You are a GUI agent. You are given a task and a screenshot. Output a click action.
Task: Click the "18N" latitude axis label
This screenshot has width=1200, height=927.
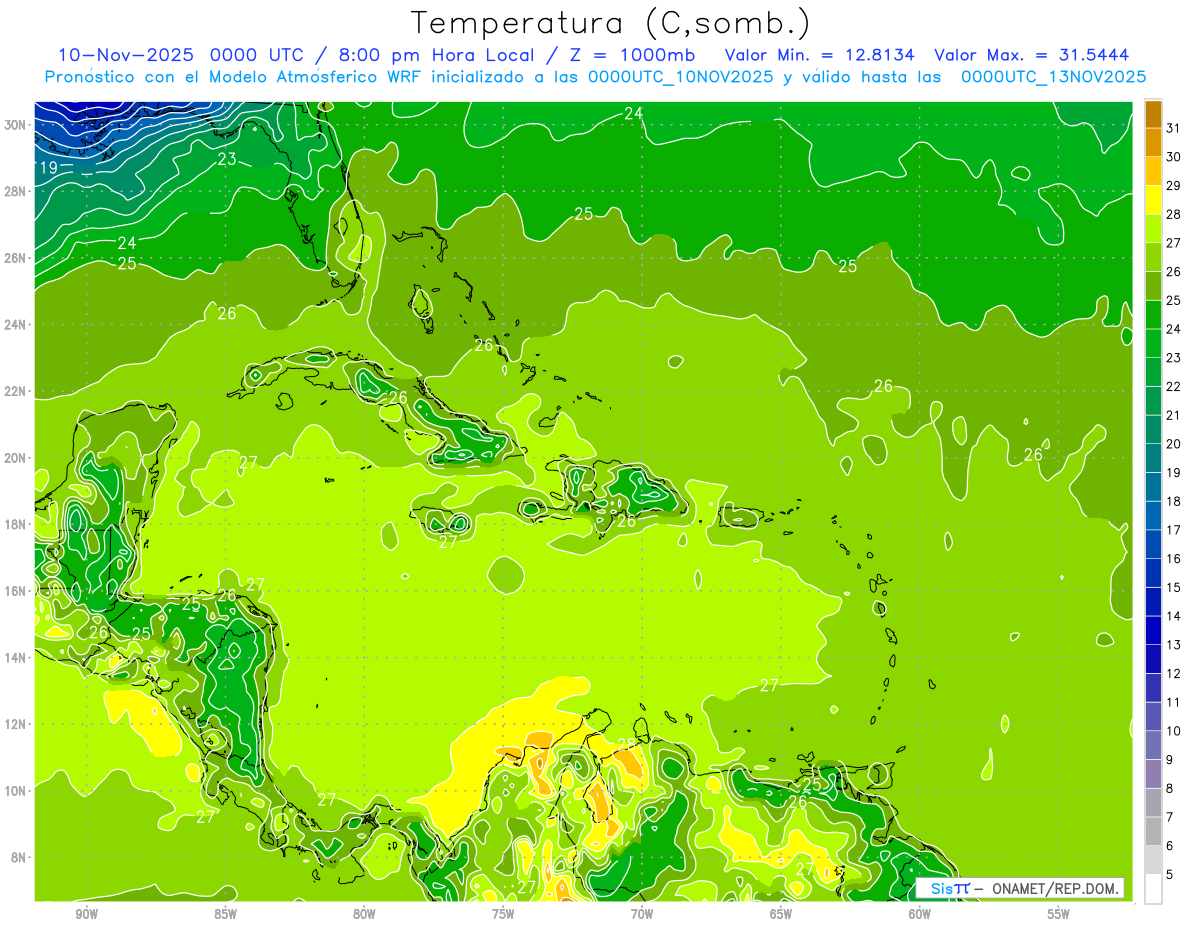pos(17,524)
